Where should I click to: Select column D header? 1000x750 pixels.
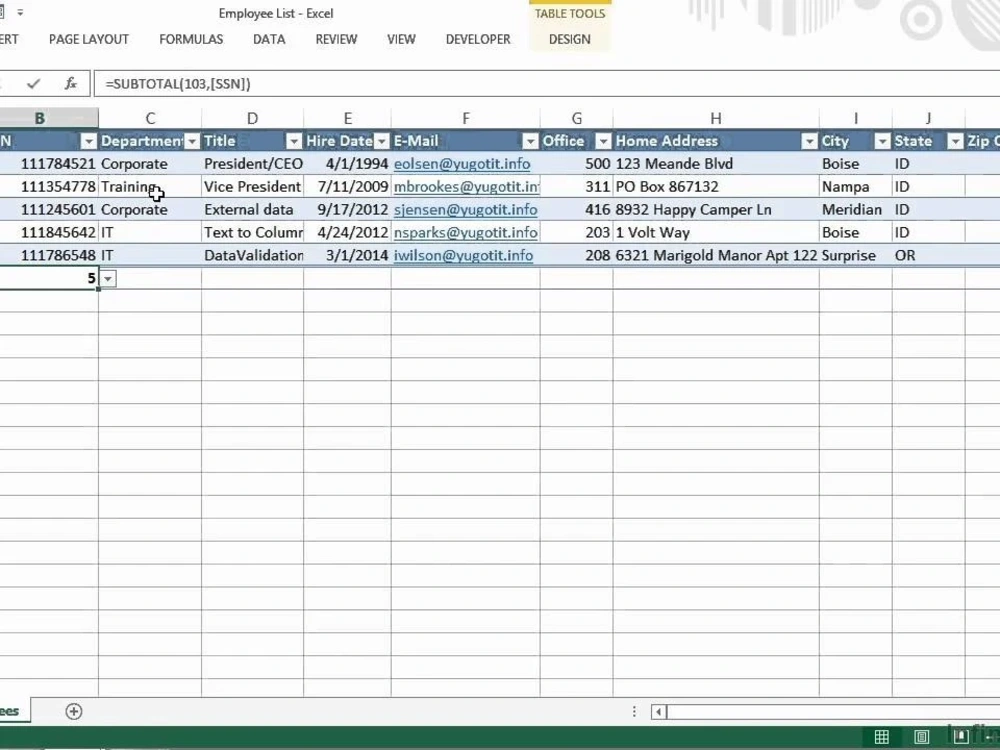(253, 118)
